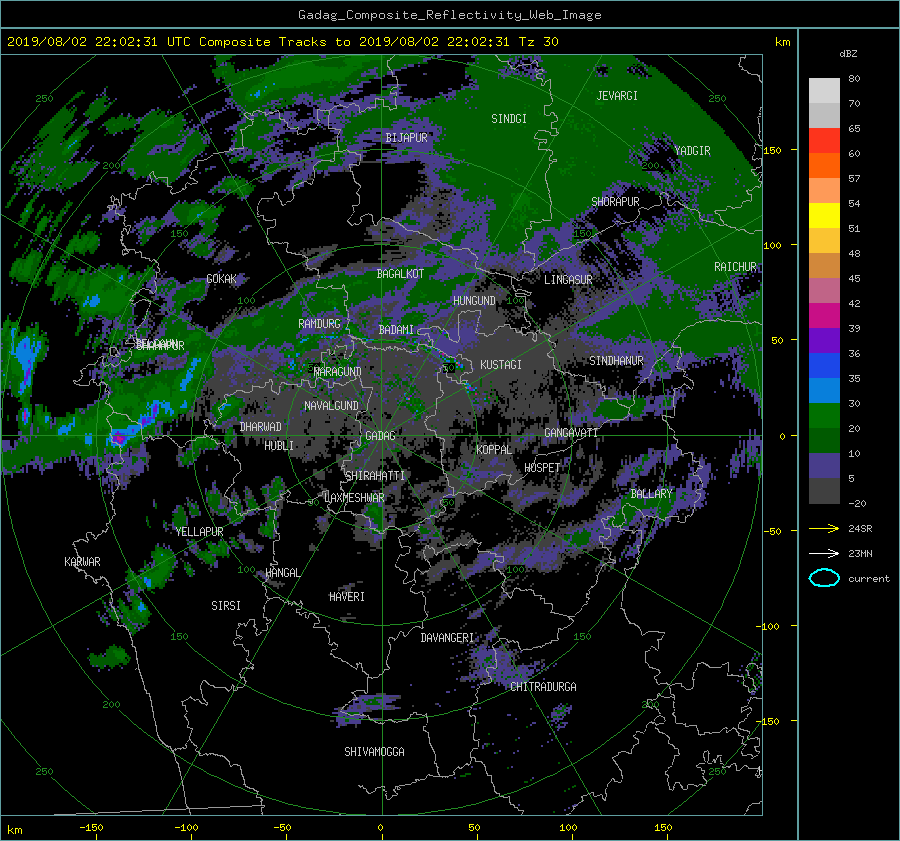This screenshot has height=841, width=900.
Task: Click the intense magenta storm cell west of Dharwad
Action: pos(118,439)
